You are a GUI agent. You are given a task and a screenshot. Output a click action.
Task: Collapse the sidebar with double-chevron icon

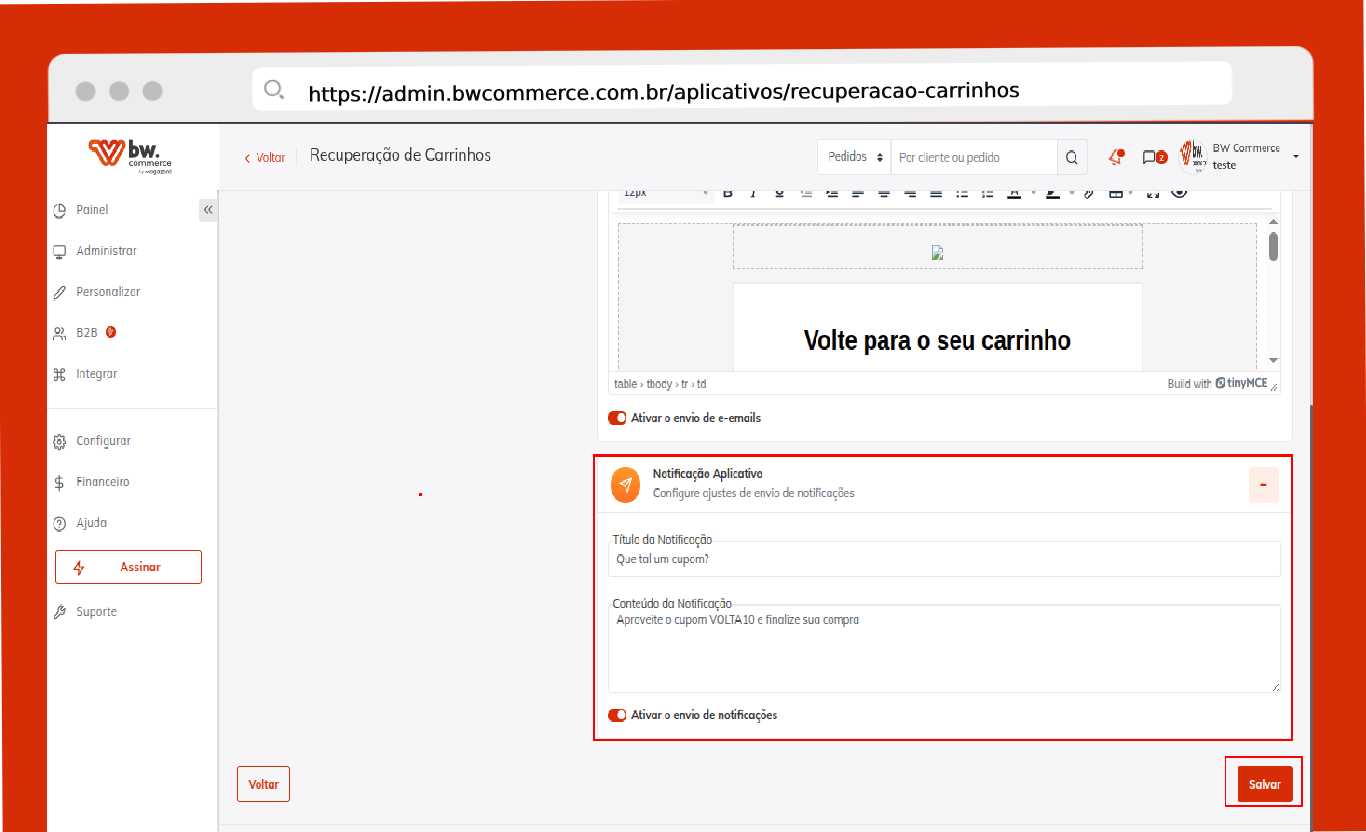pyautogui.click(x=208, y=210)
